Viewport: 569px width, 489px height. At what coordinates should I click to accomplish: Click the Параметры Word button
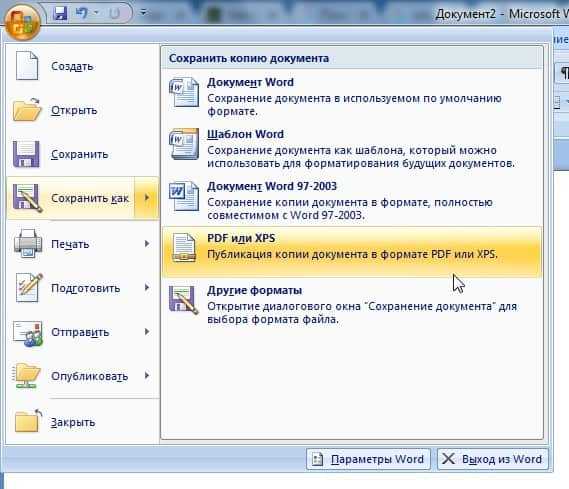click(x=368, y=459)
